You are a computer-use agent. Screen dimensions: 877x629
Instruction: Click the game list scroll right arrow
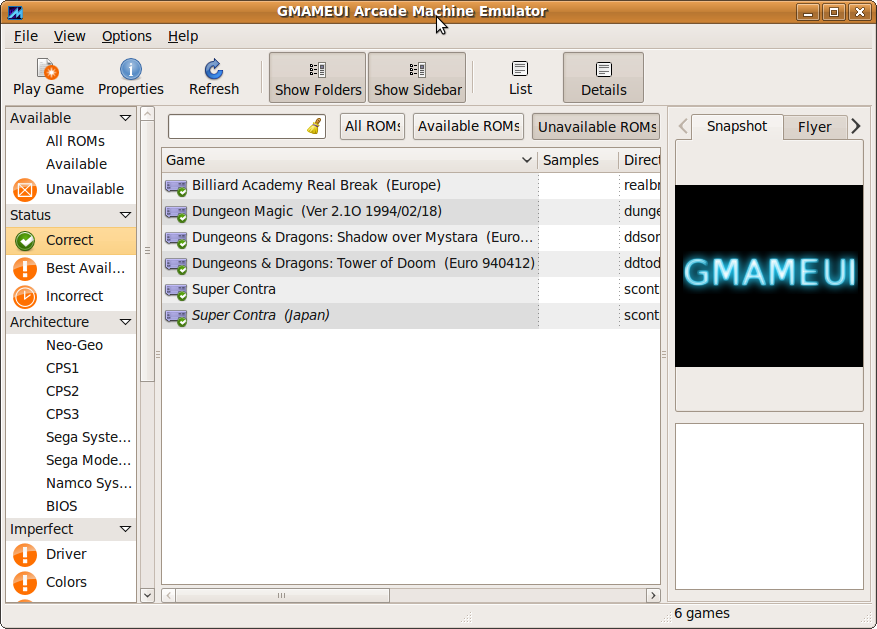click(653, 595)
